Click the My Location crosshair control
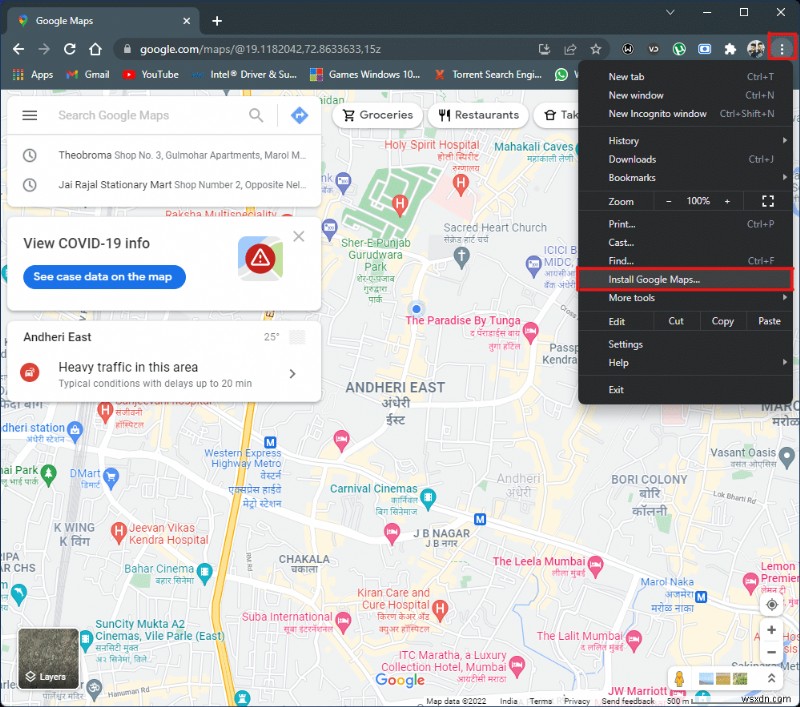The image size is (800, 707). click(771, 604)
